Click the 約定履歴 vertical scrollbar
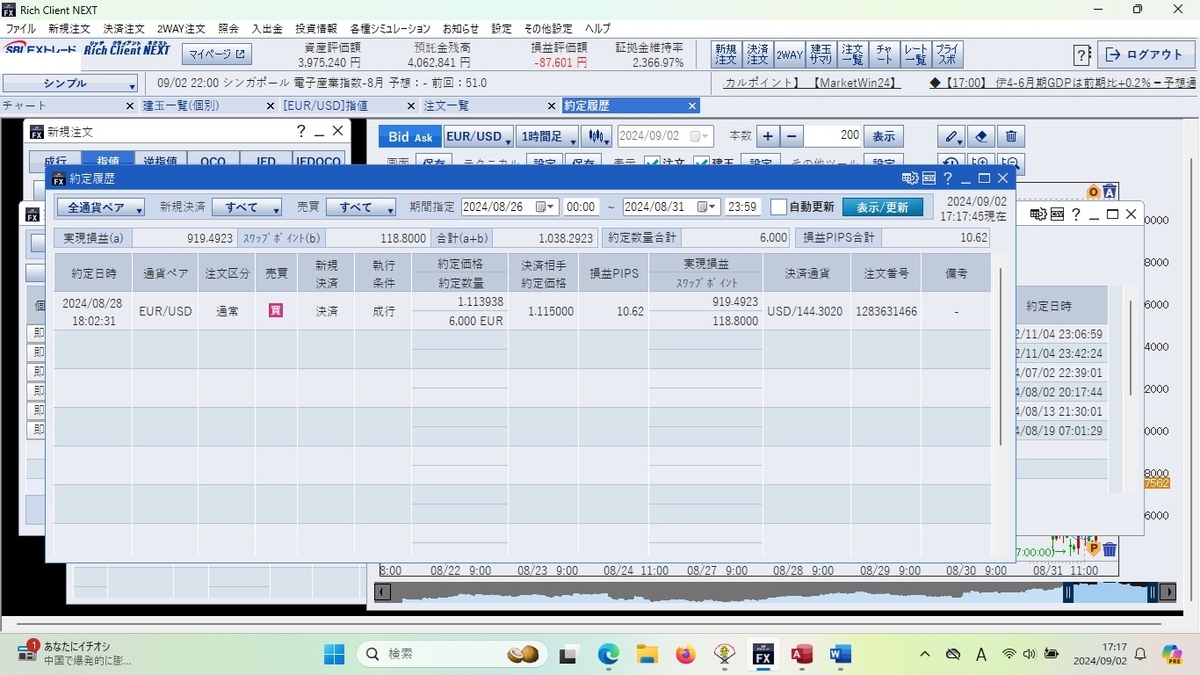The width and height of the screenshot is (1200, 675). pyautogui.click(x=1001, y=355)
